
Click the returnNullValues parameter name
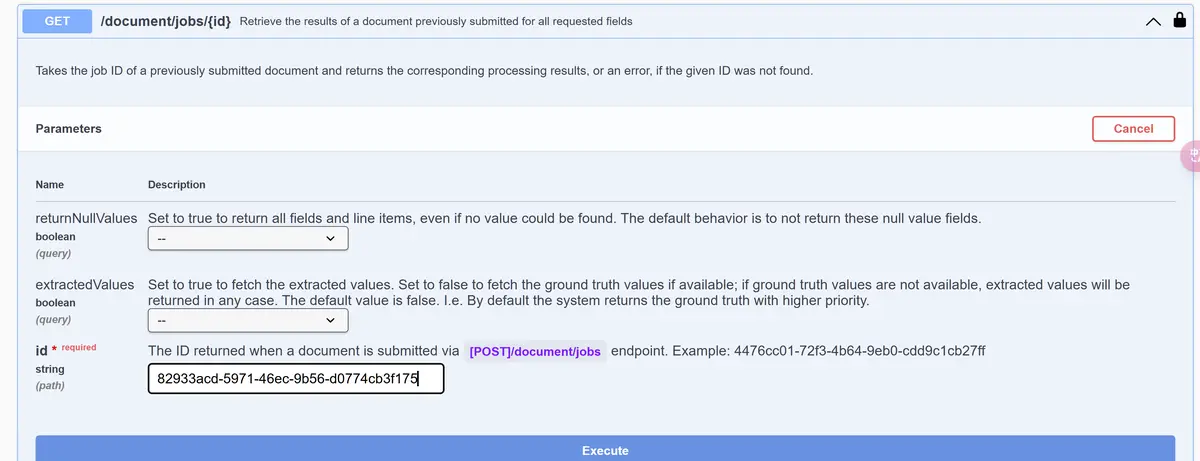[x=86, y=218]
